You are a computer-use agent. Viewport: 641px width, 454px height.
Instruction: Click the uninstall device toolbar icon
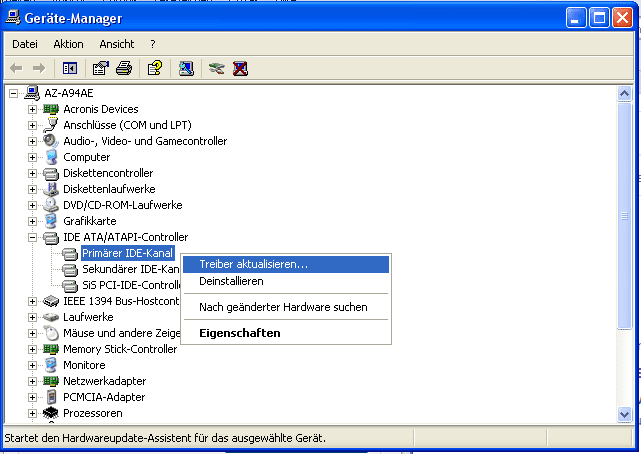(x=240, y=68)
